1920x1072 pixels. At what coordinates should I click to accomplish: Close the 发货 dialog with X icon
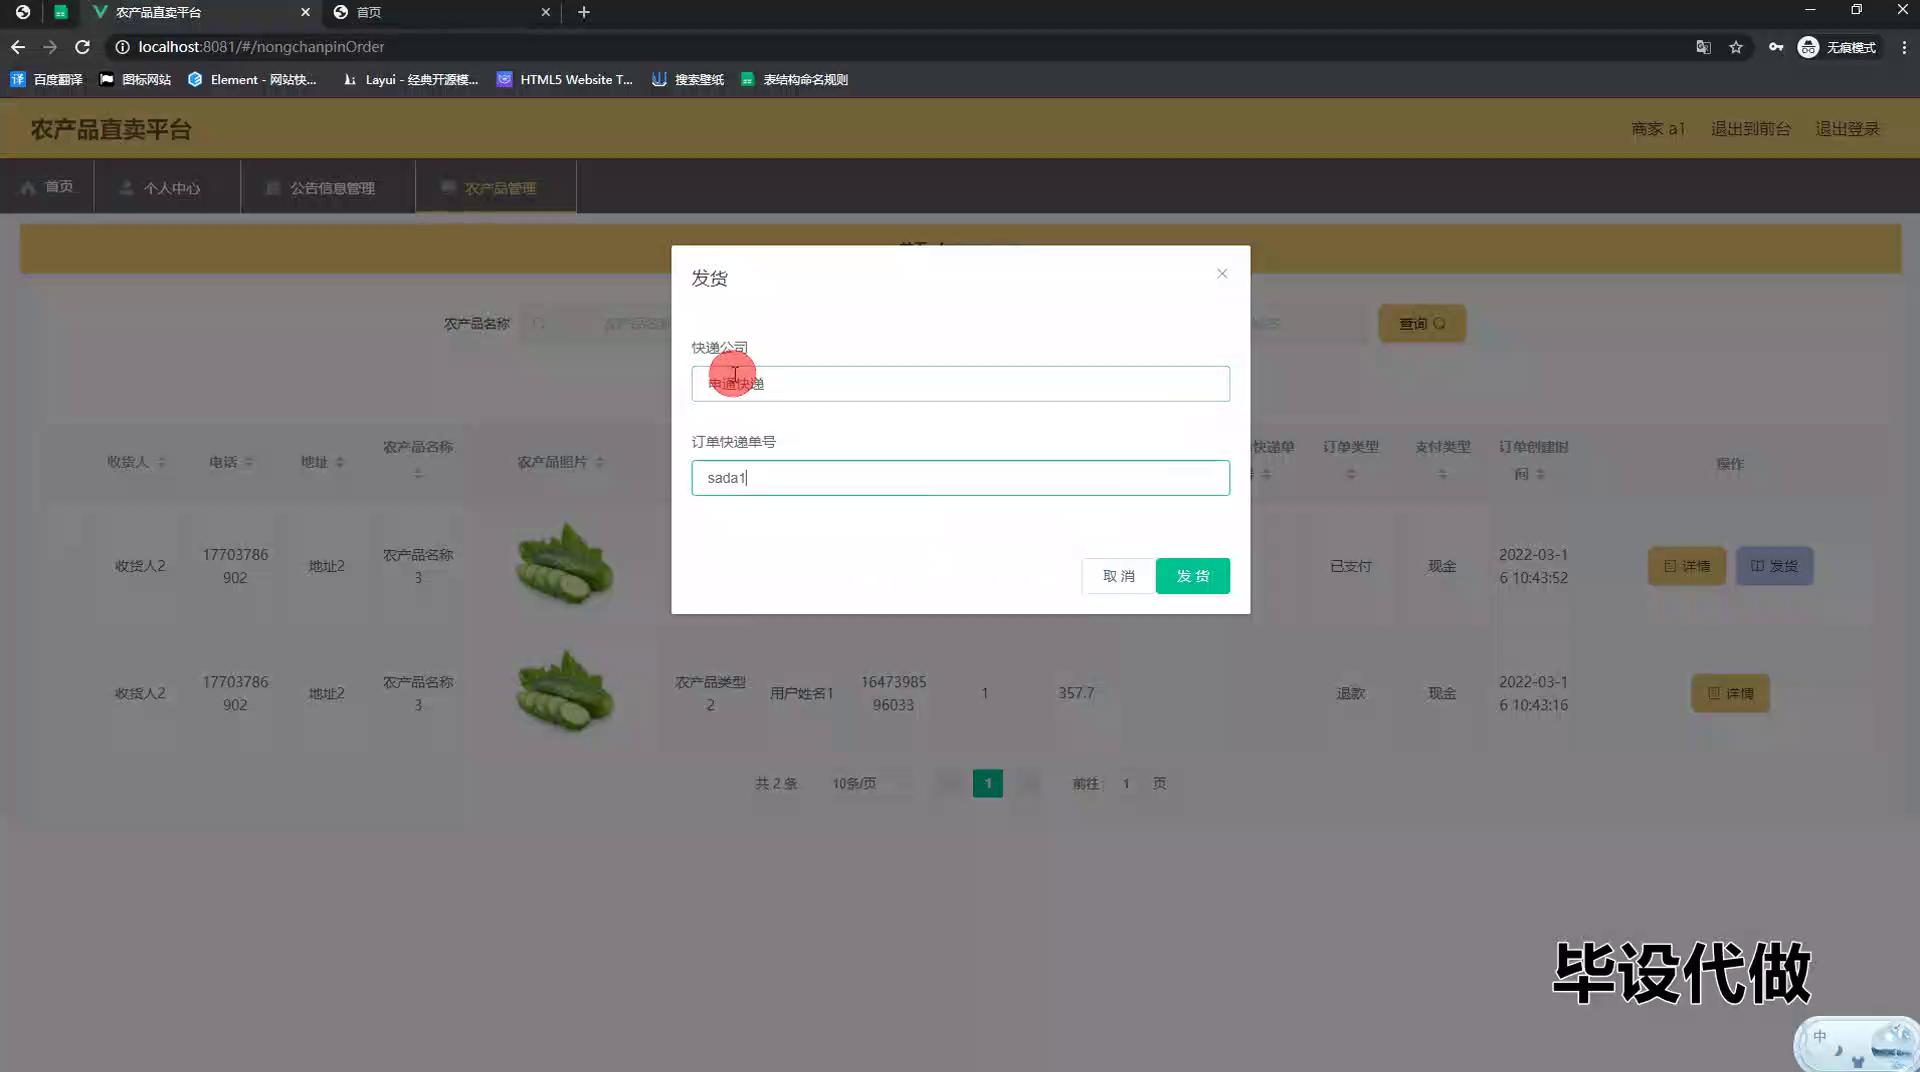point(1222,274)
